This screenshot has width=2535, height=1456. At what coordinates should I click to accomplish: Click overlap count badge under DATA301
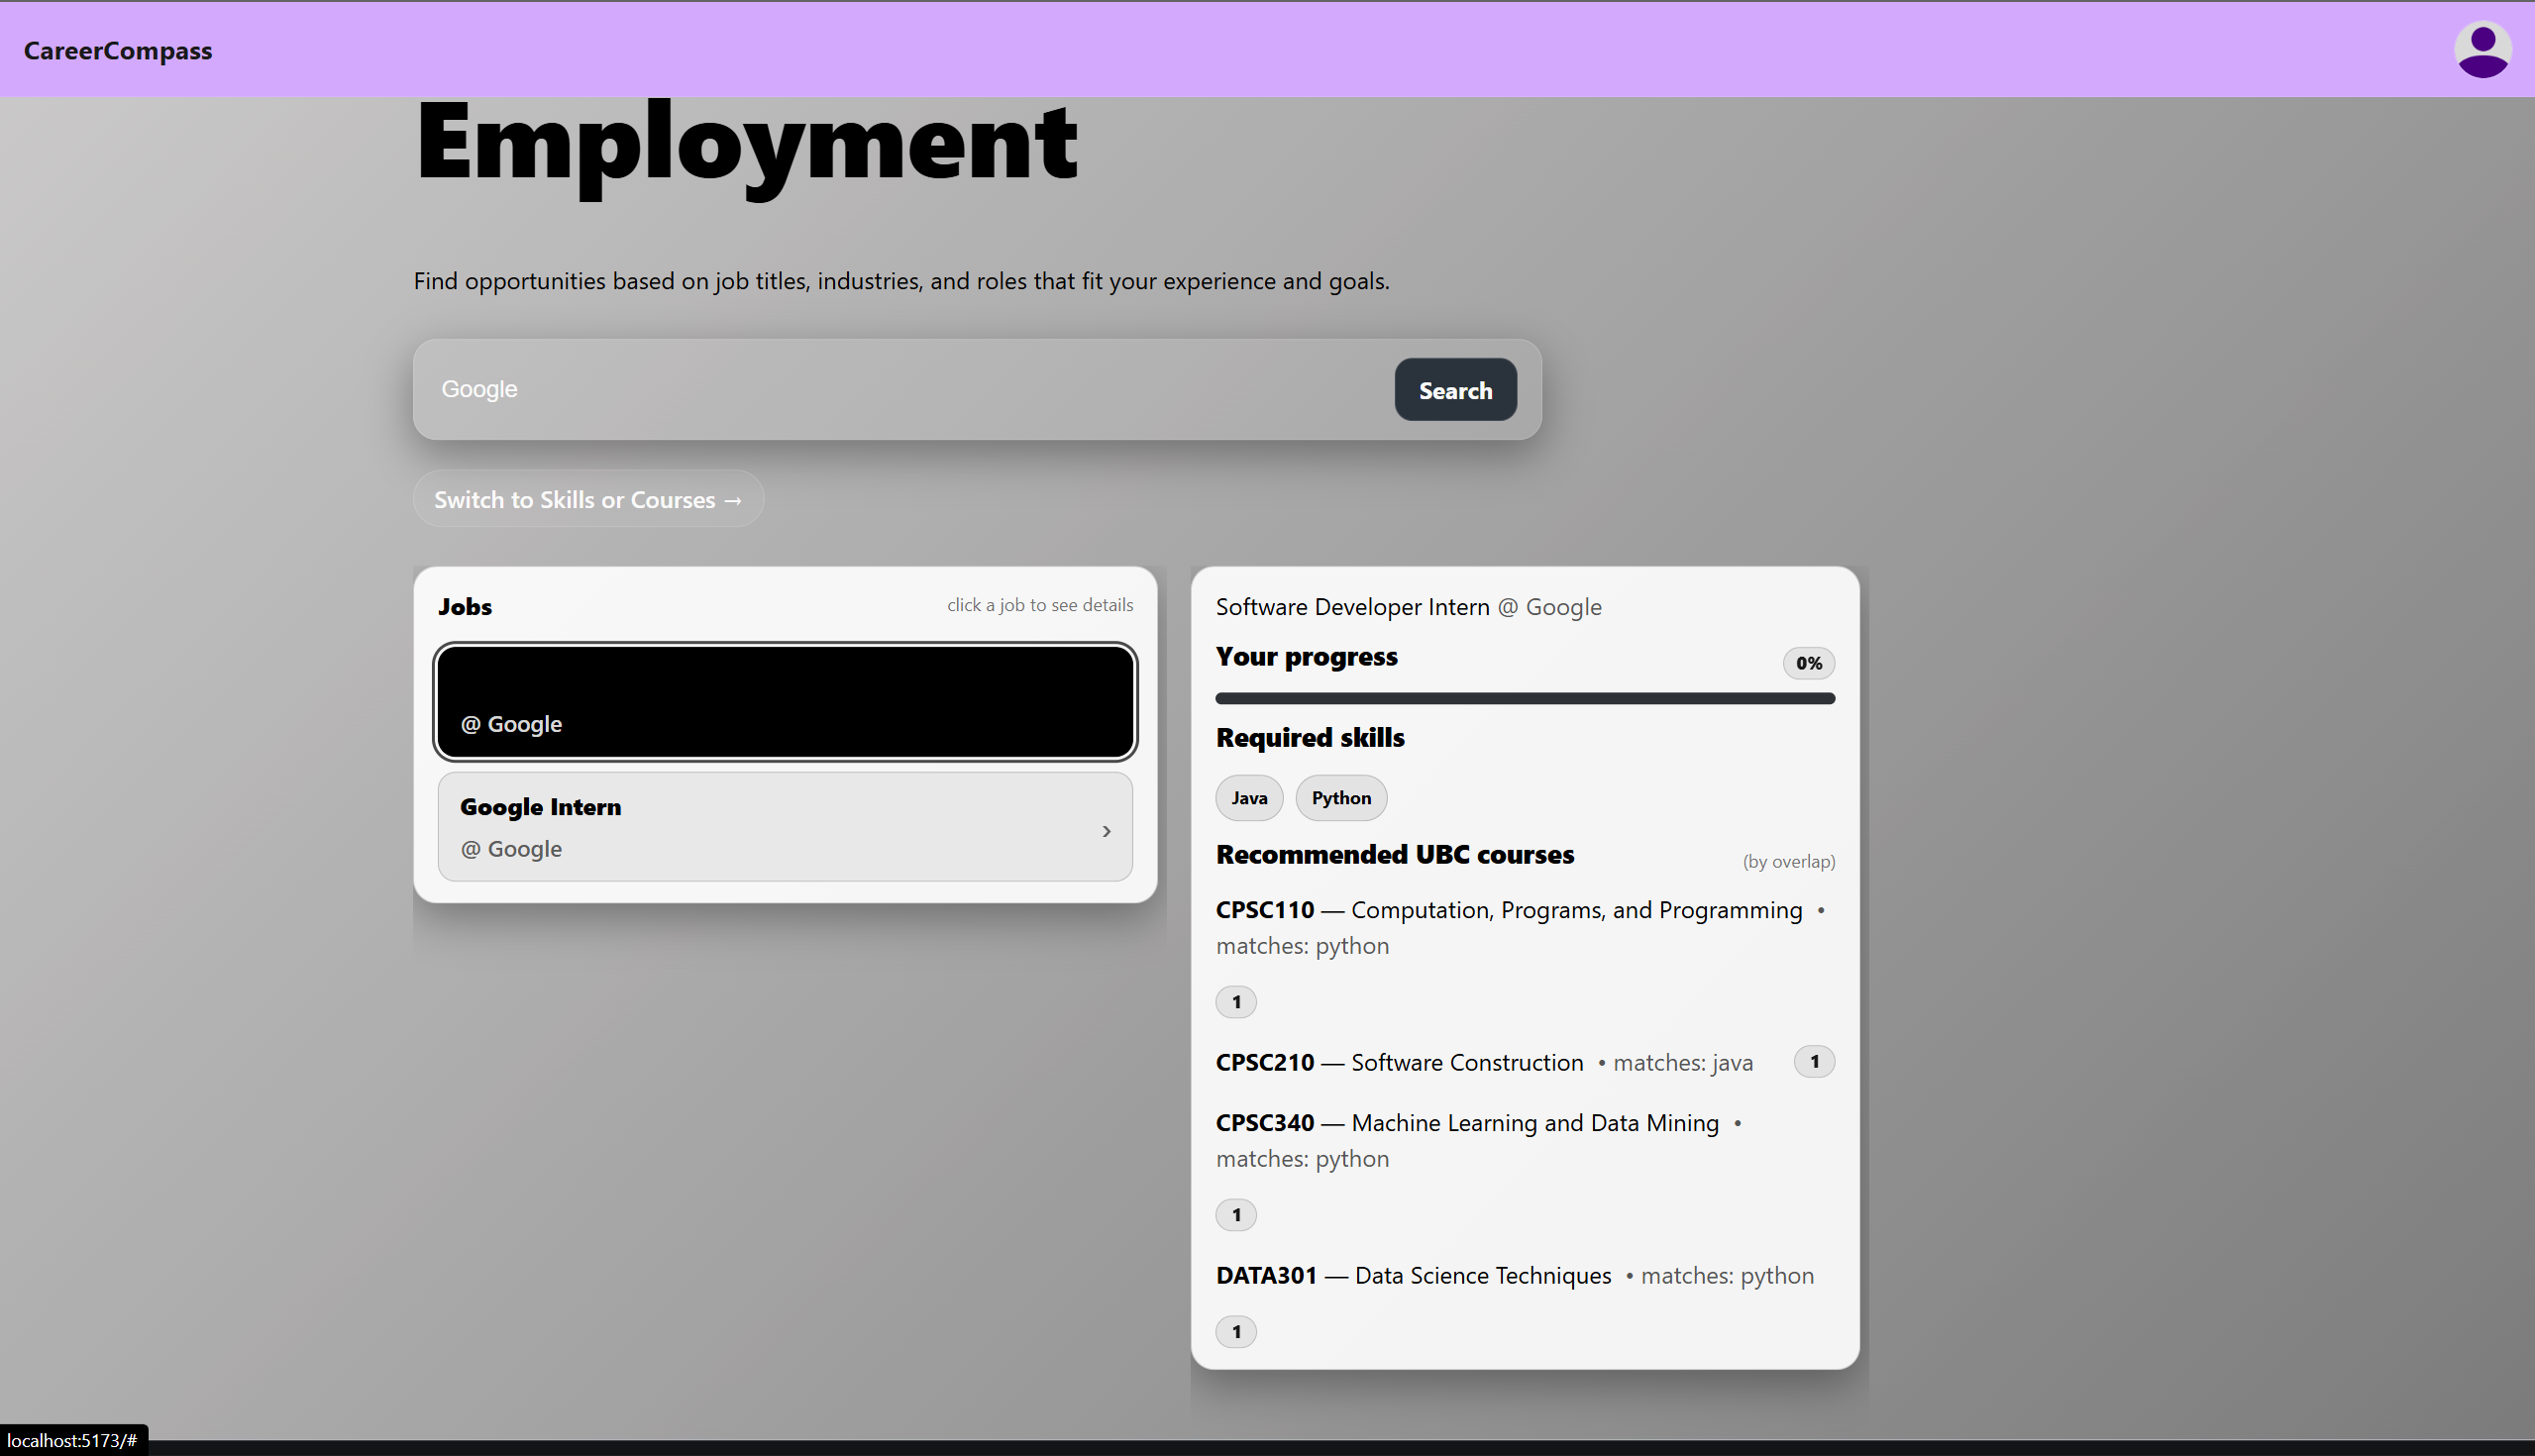(1236, 1332)
